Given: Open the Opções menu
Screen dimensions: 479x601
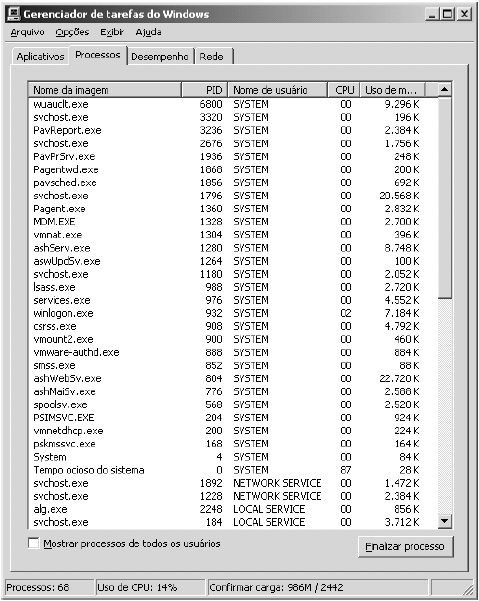Looking at the screenshot, I should 72,32.
